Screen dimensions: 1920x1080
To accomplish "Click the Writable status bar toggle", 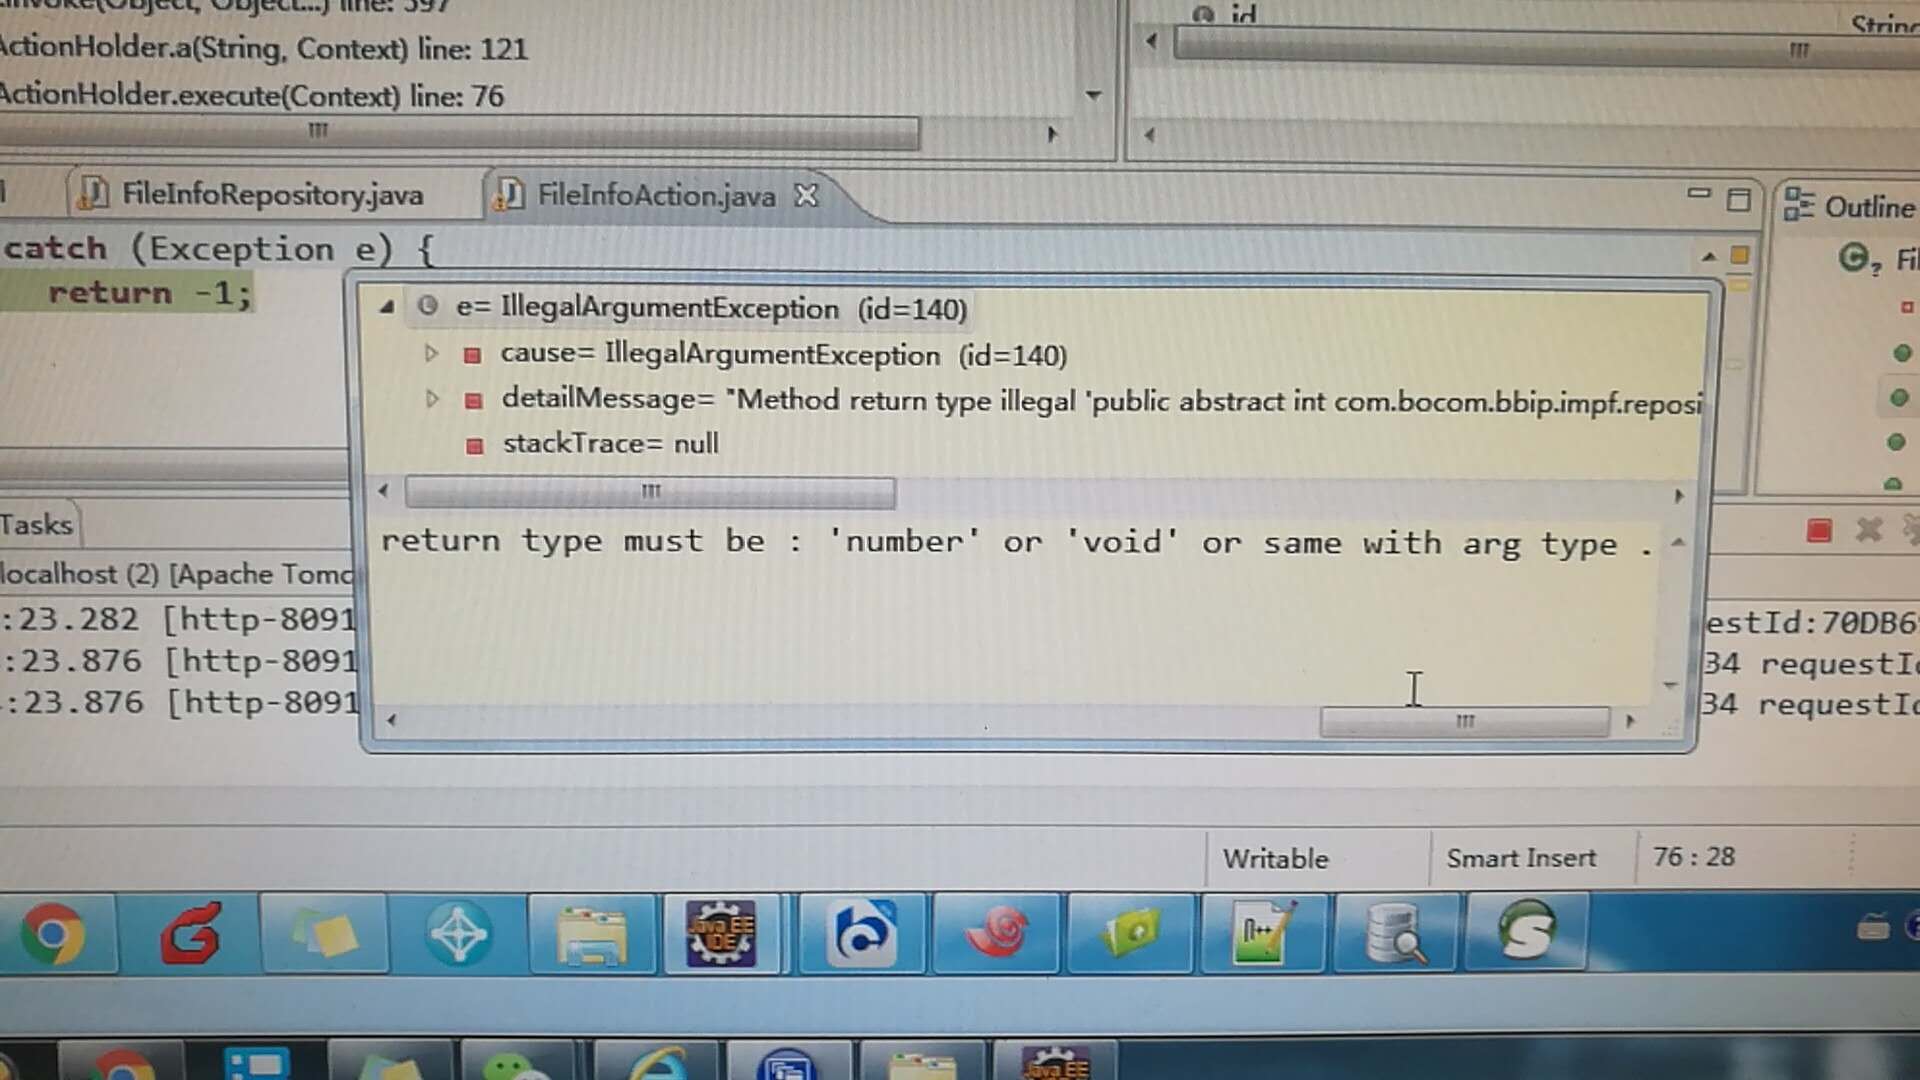I will click(1274, 856).
